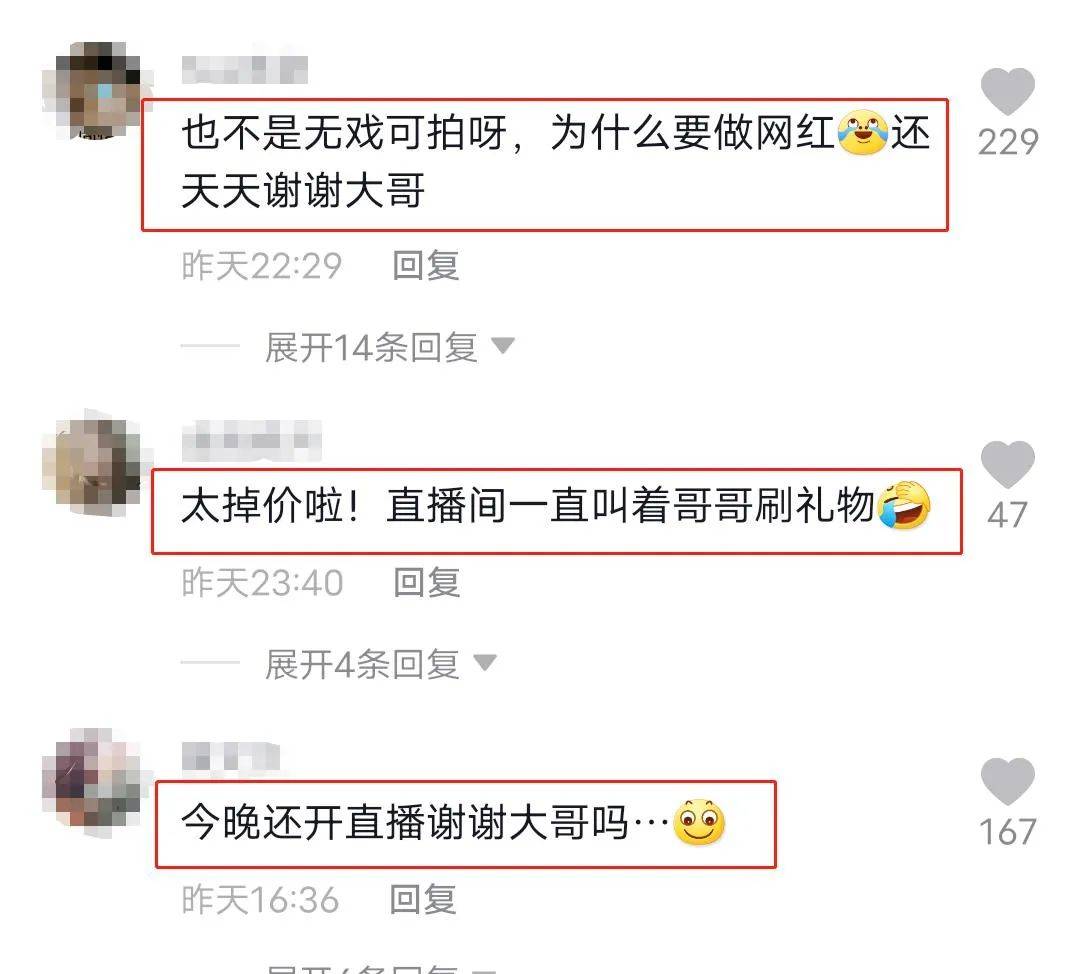Reply to the 昨天23:40 comment
Screen dimensions: 1066x974
tap(427, 582)
